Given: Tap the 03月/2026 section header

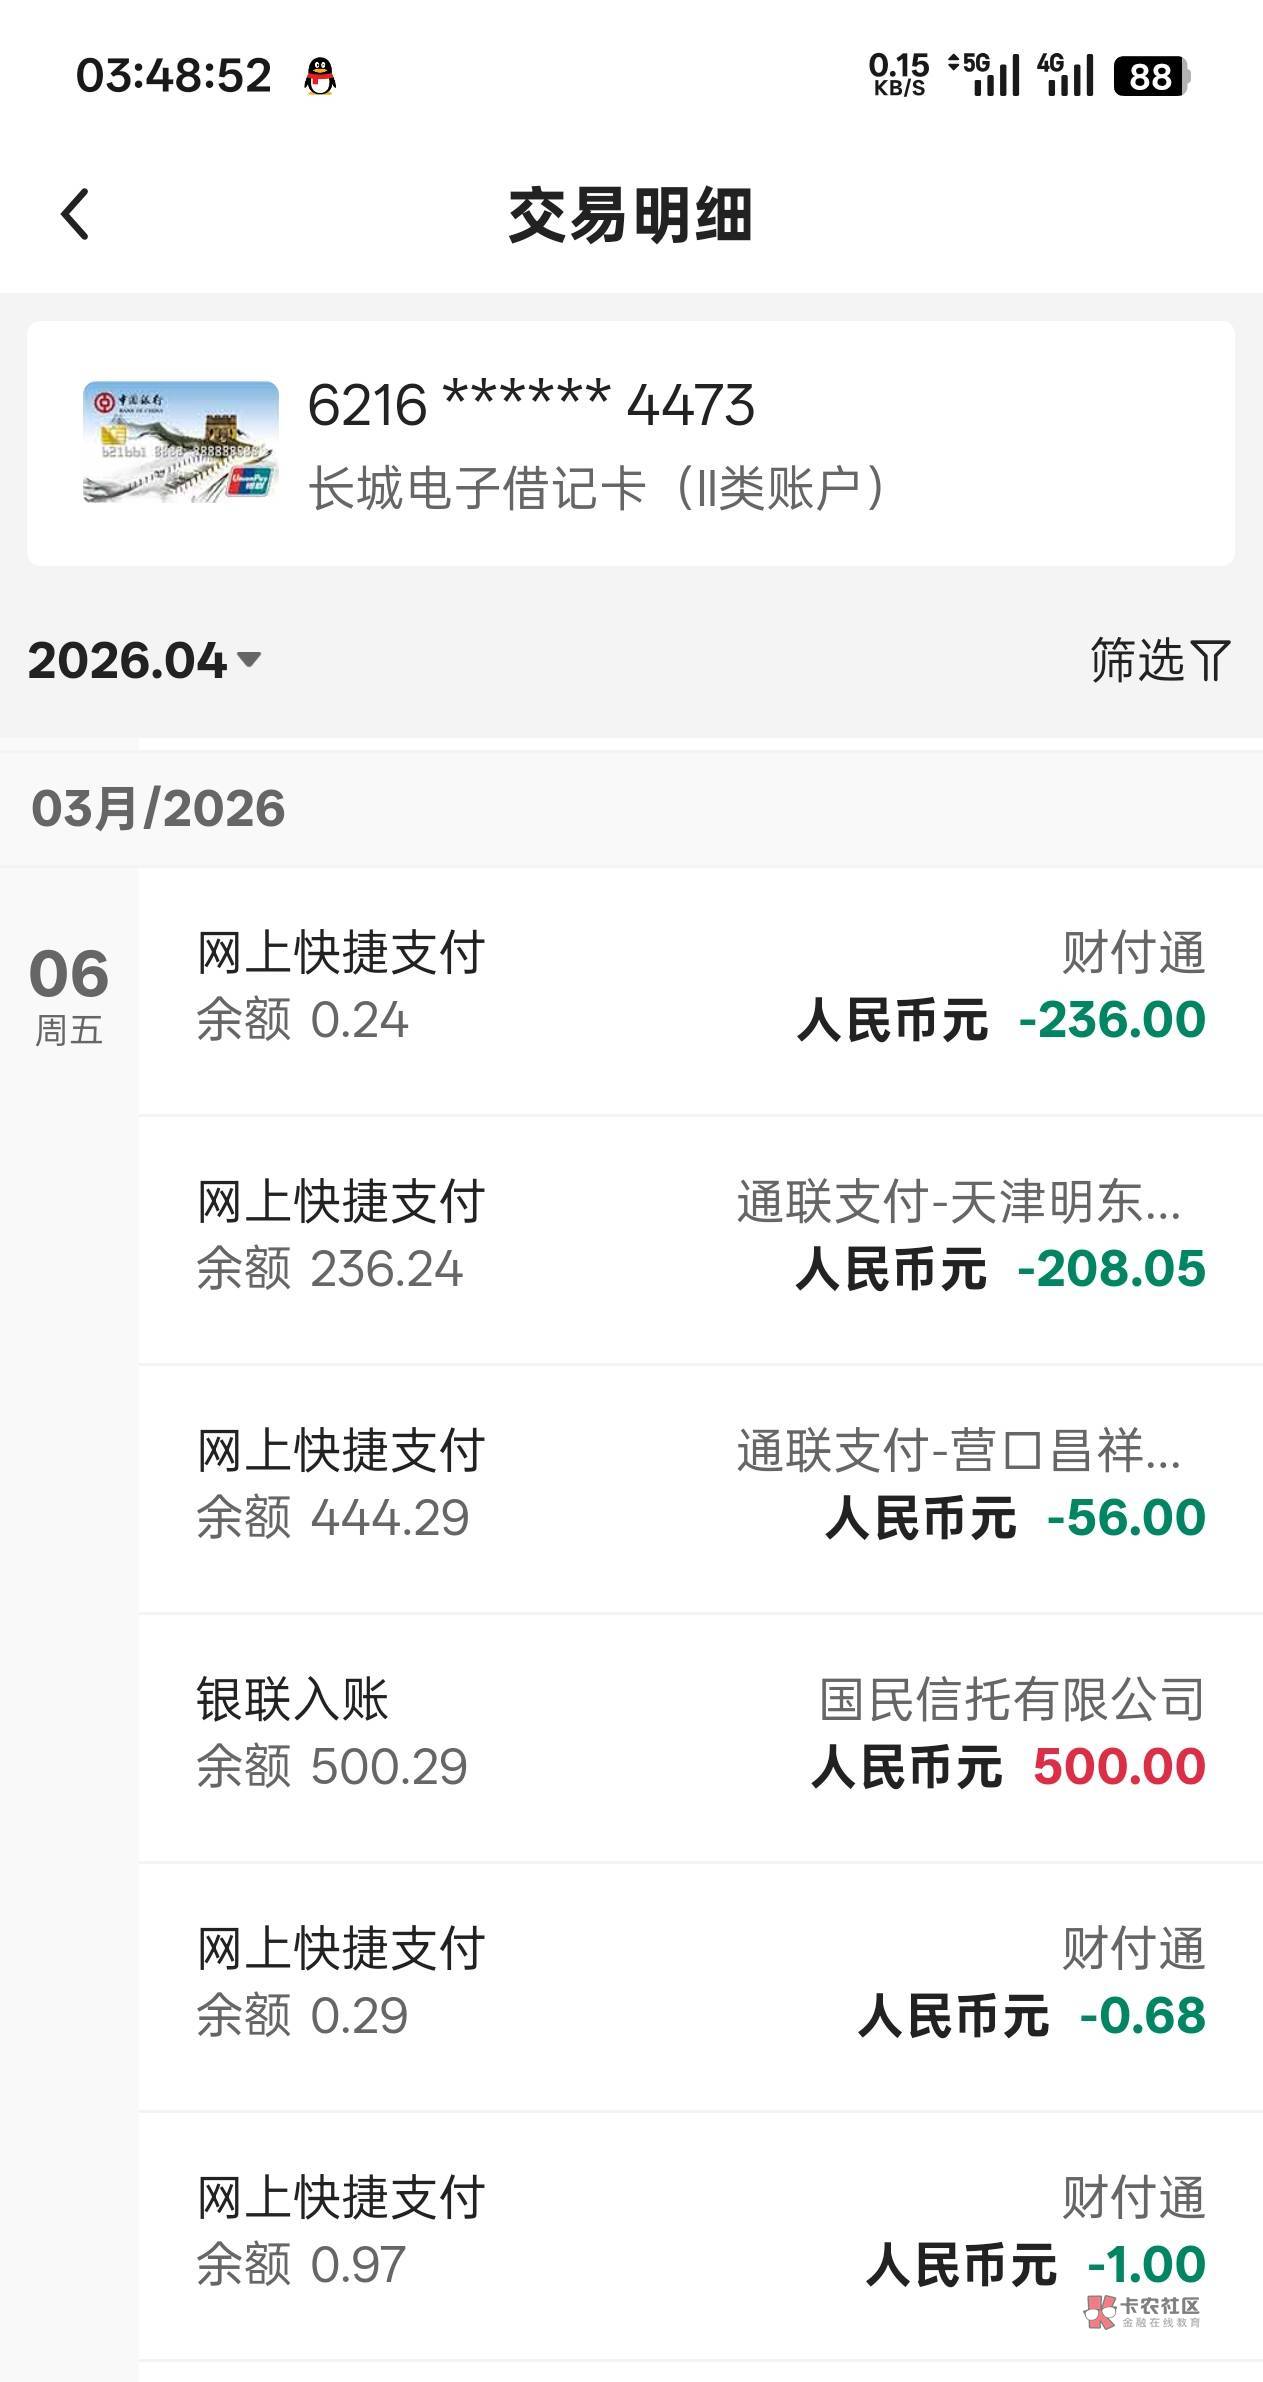Looking at the screenshot, I should pos(158,808).
